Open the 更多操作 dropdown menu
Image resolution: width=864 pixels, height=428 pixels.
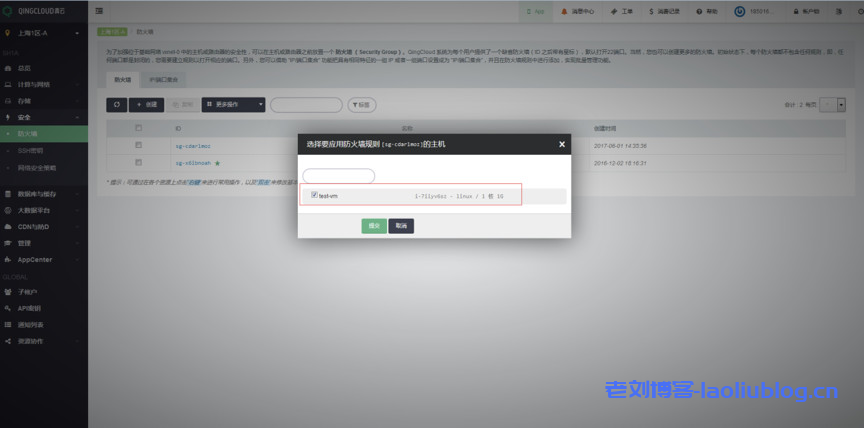[x=234, y=104]
